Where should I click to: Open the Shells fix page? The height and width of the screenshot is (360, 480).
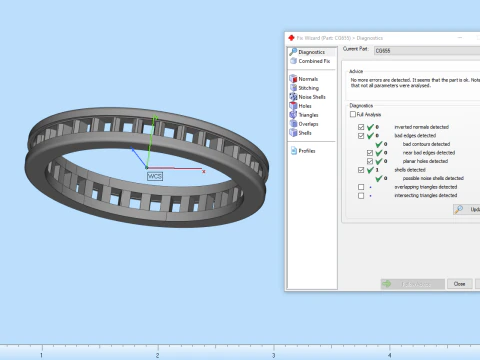point(300,133)
